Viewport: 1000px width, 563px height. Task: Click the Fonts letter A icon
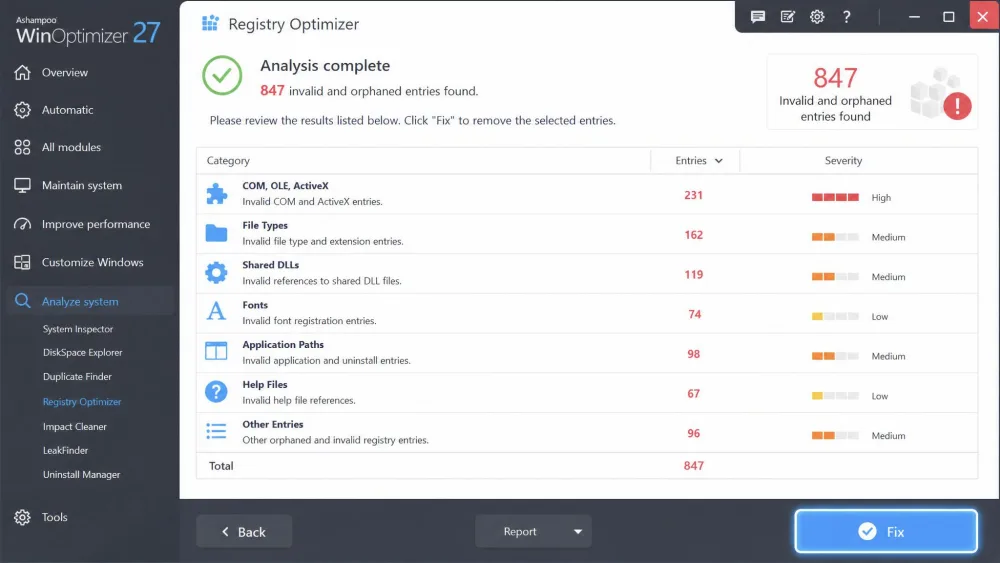coord(216,312)
